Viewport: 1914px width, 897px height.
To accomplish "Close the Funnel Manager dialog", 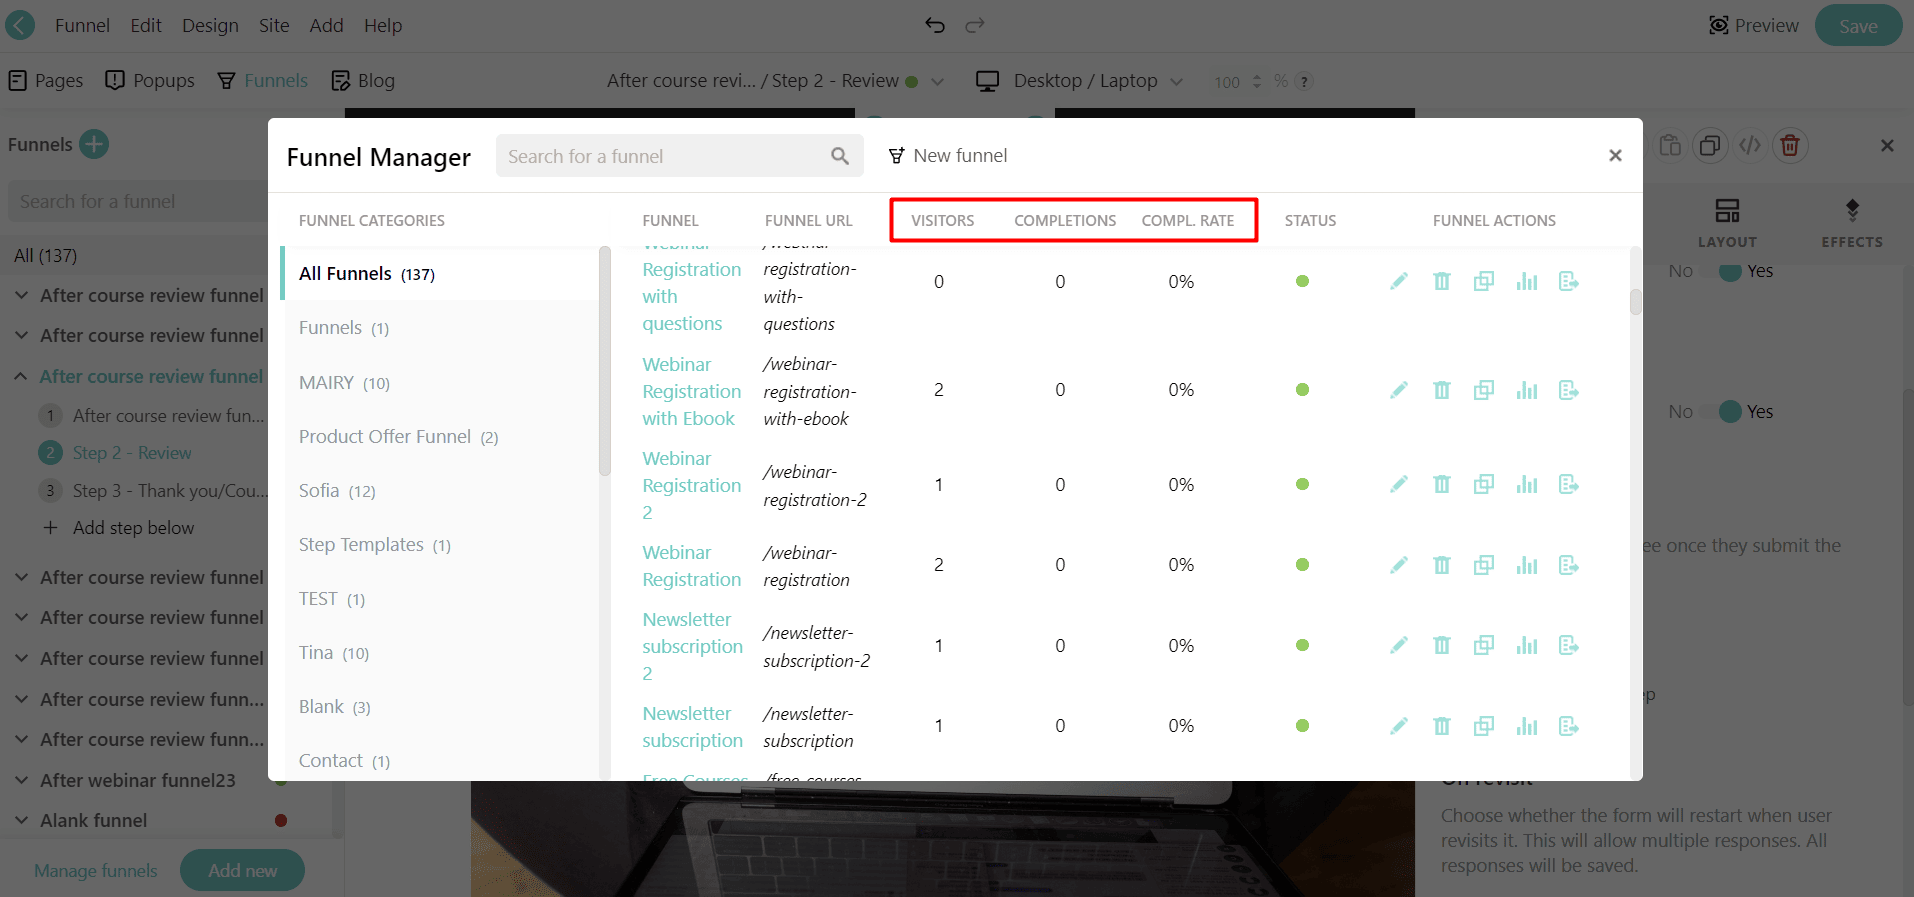I will tap(1615, 155).
